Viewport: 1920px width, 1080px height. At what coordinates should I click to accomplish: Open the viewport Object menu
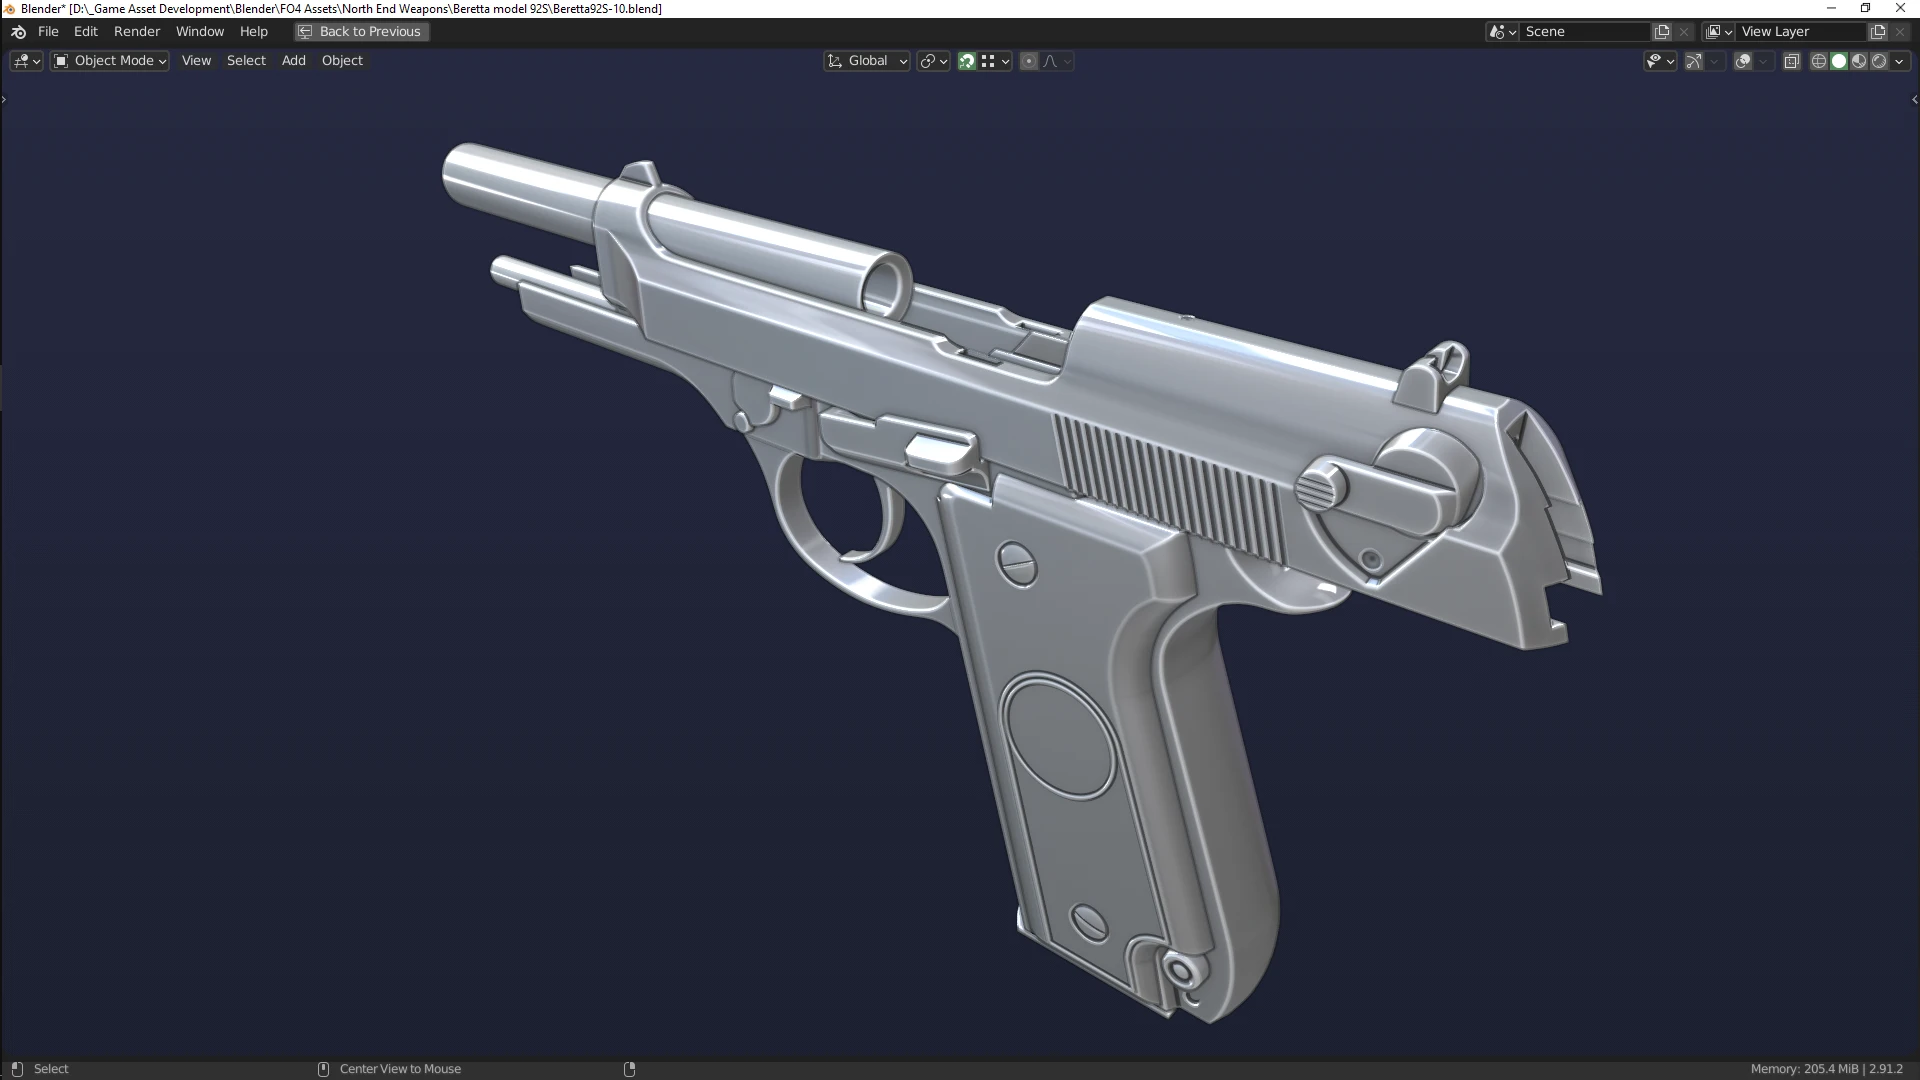point(342,61)
